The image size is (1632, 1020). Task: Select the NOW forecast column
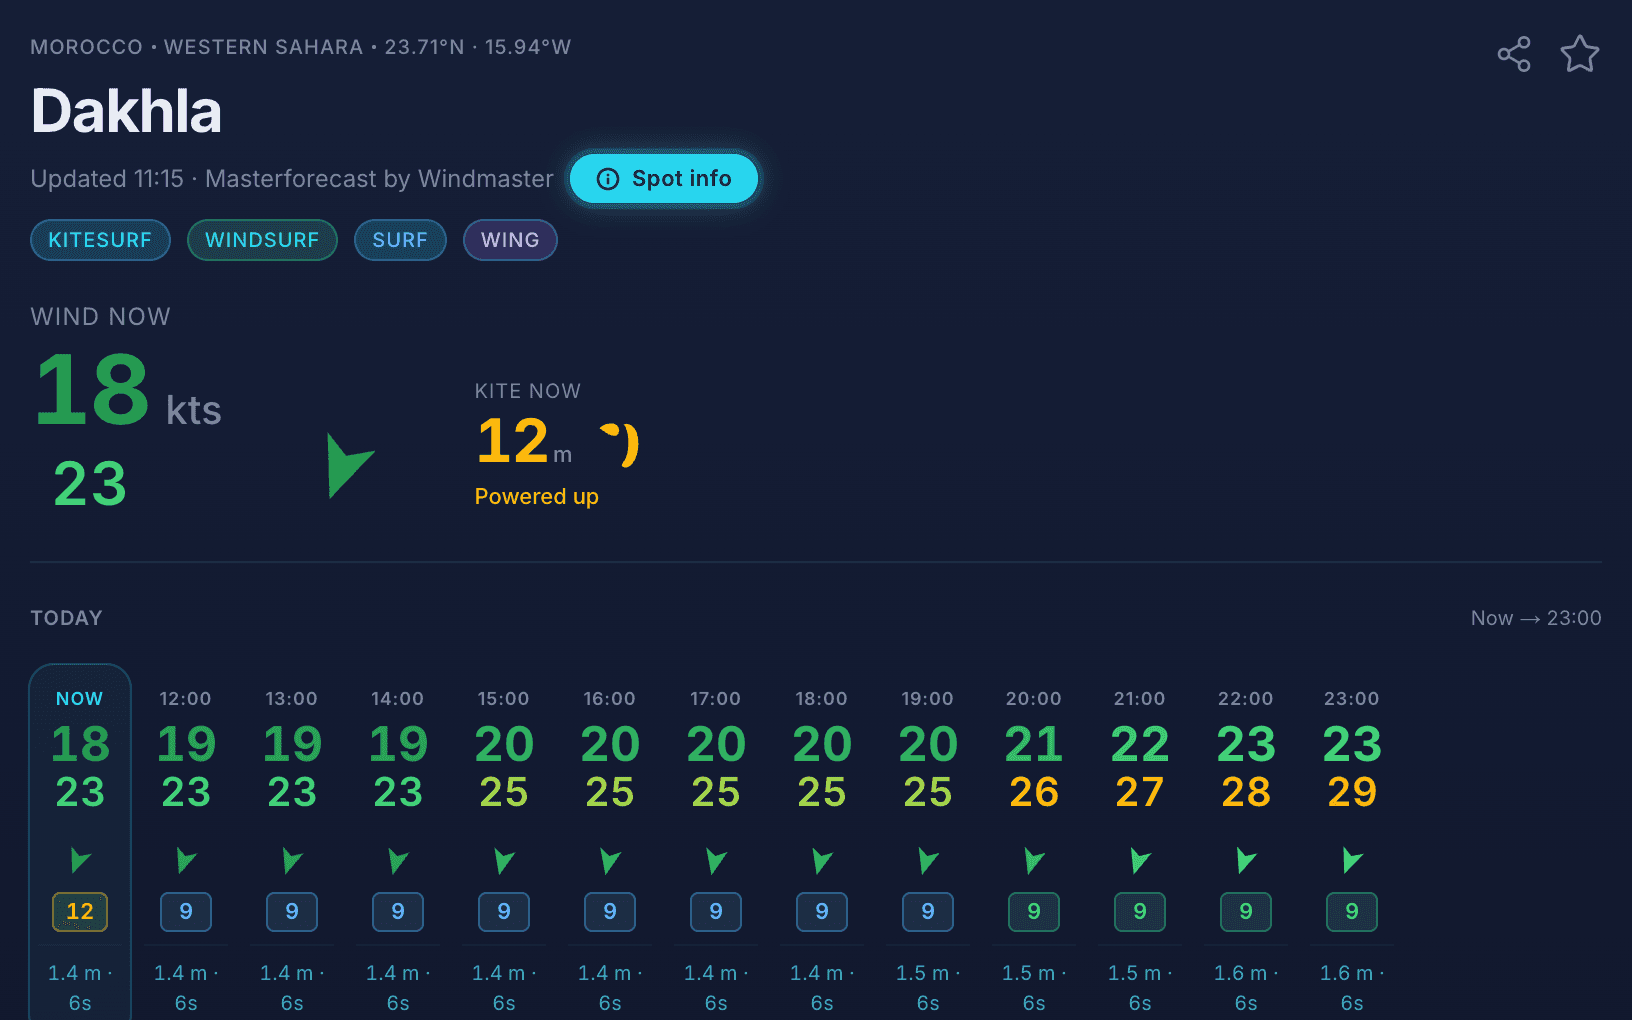pyautogui.click(x=80, y=842)
